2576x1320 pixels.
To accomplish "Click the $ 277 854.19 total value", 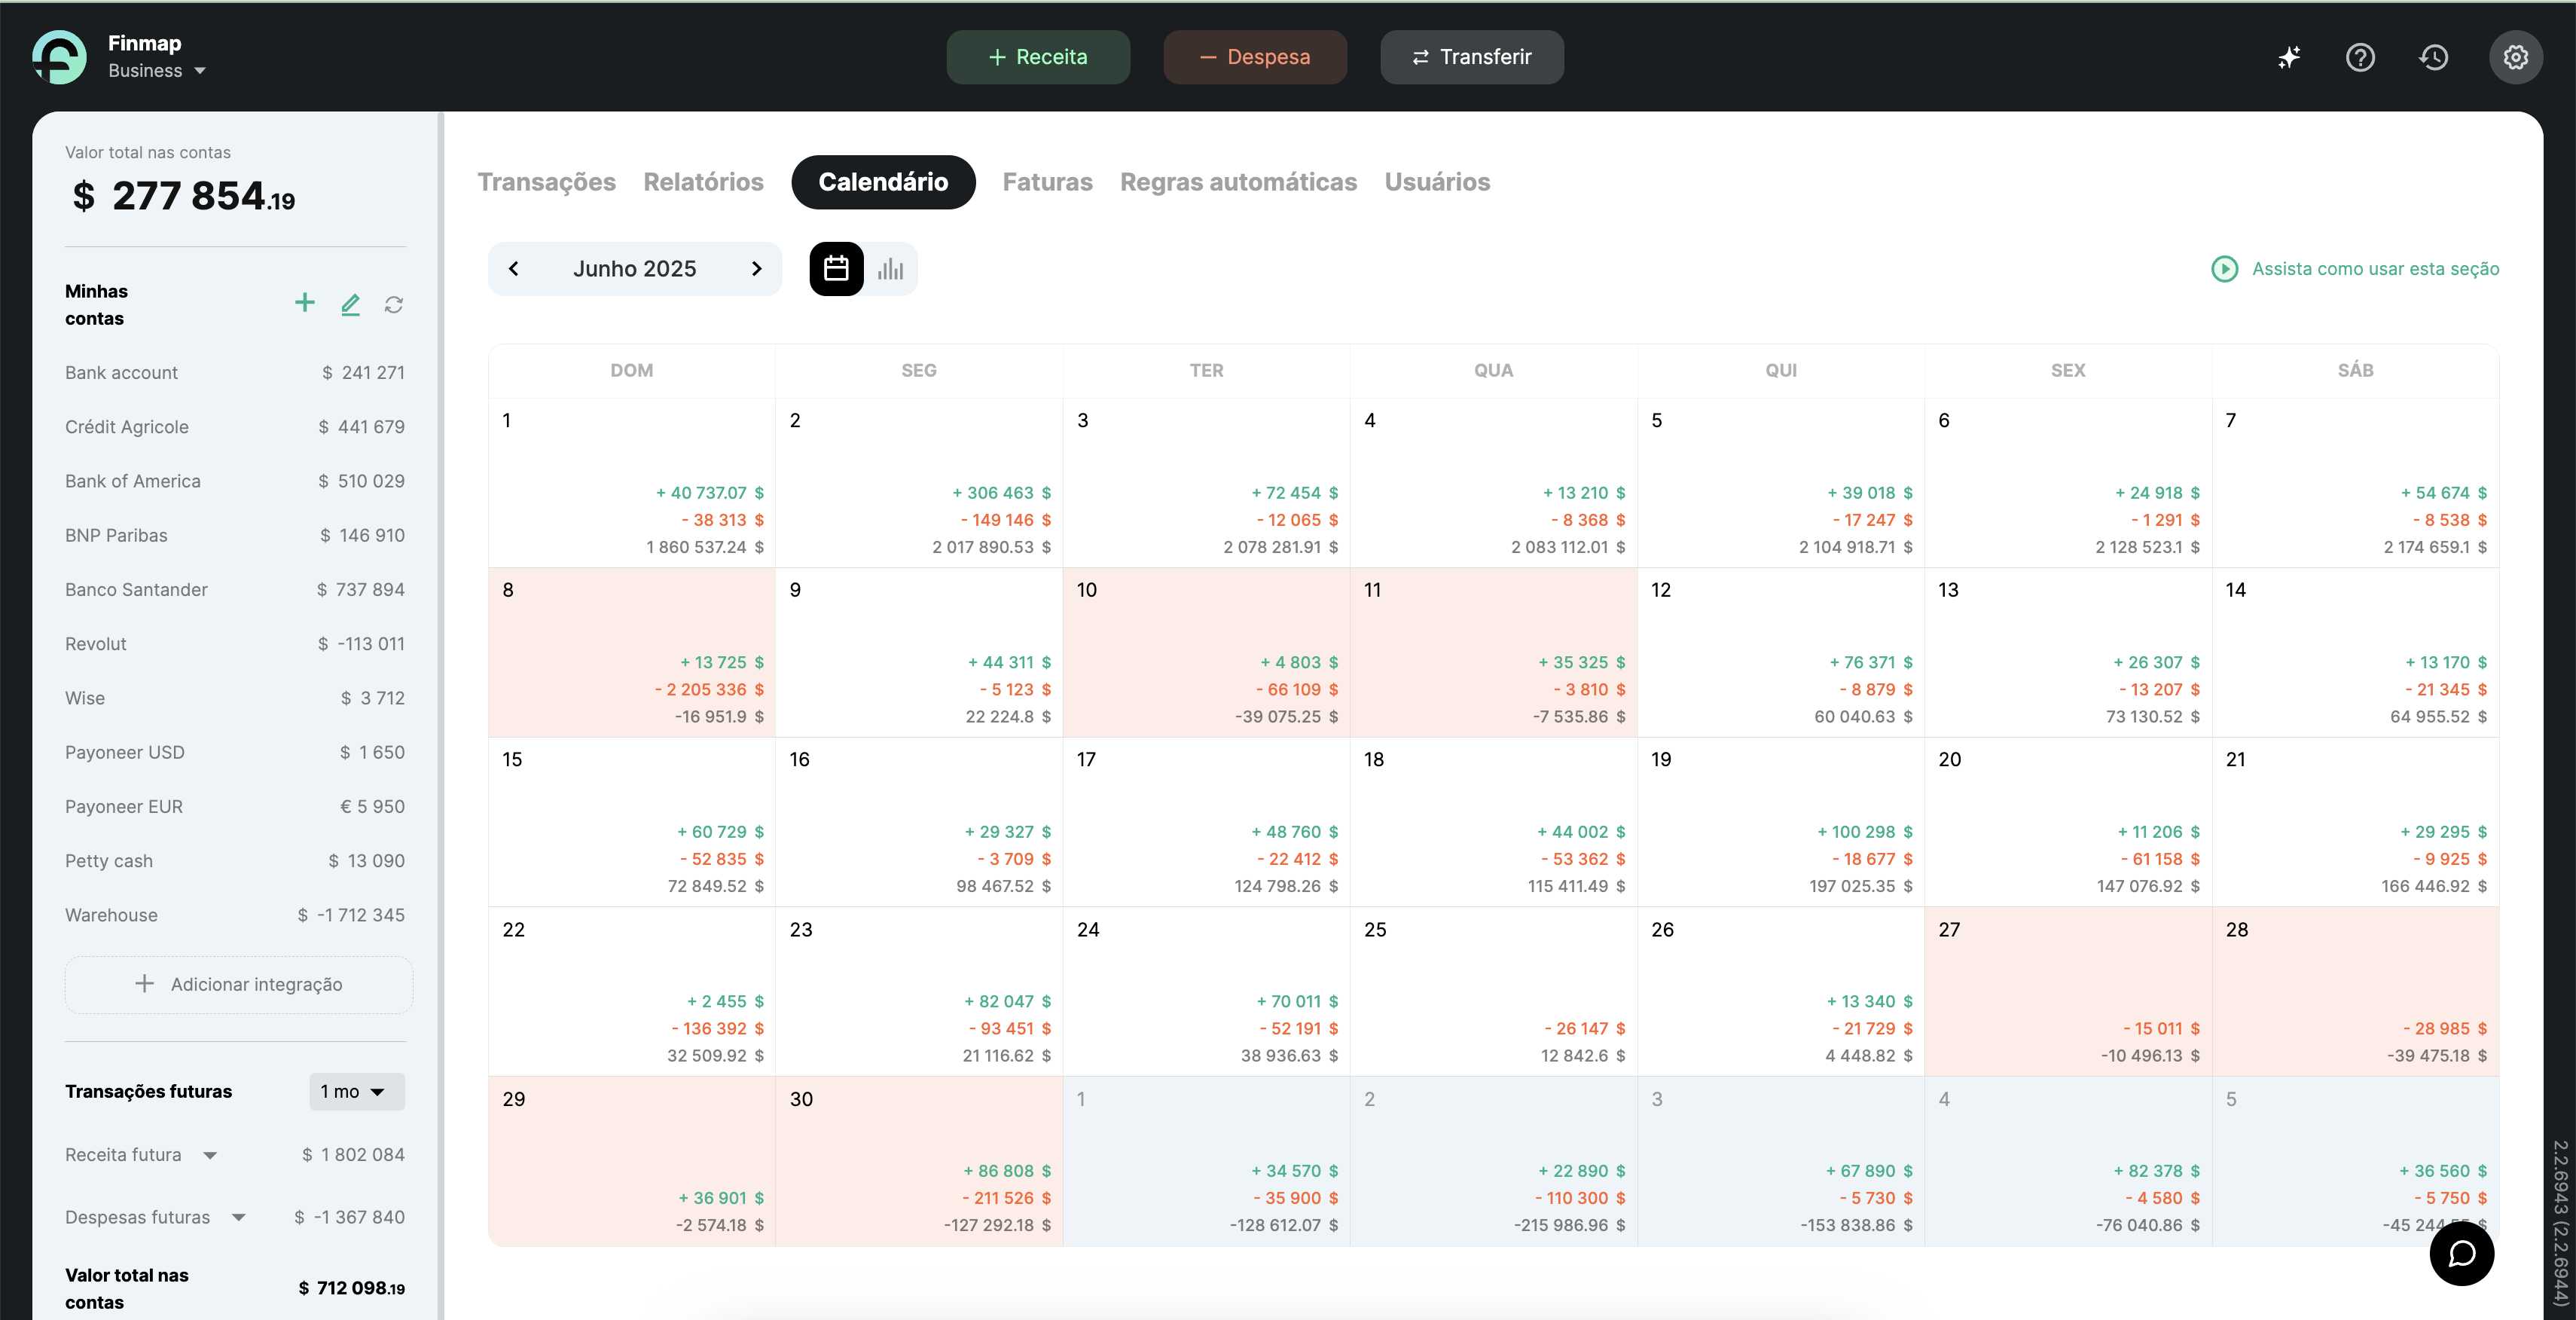I will pos(183,196).
